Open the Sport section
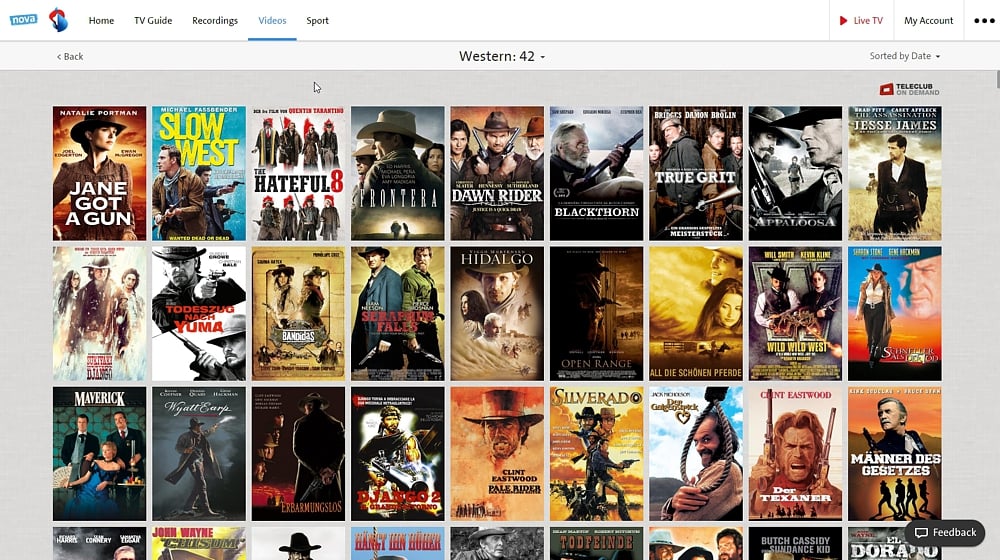This screenshot has width=1000, height=560. tap(318, 20)
